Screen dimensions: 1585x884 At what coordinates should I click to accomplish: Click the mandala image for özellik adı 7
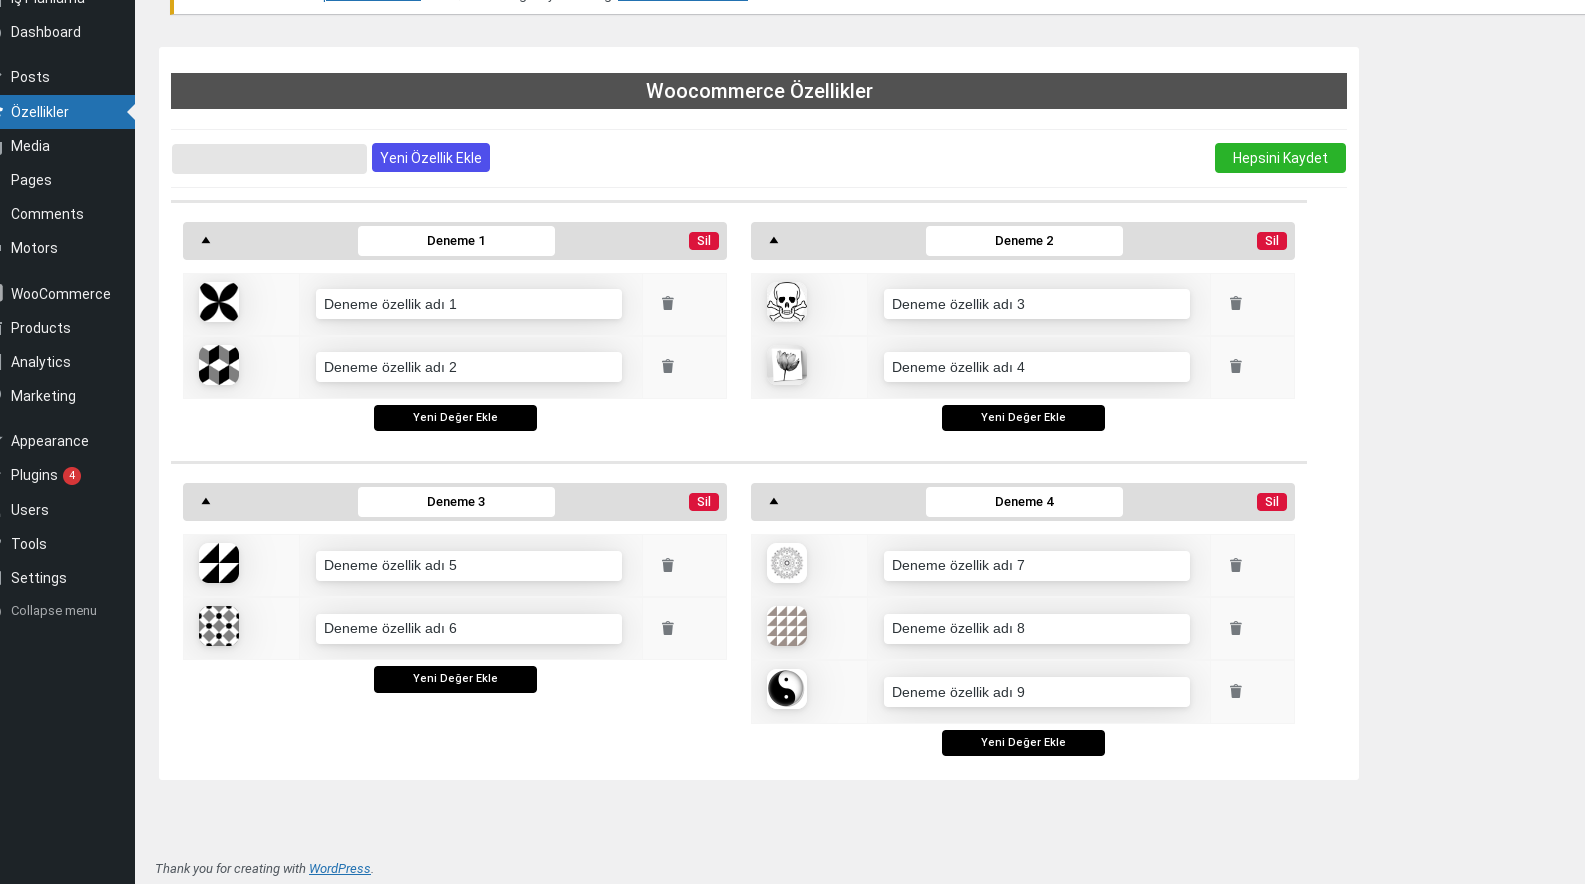[787, 563]
